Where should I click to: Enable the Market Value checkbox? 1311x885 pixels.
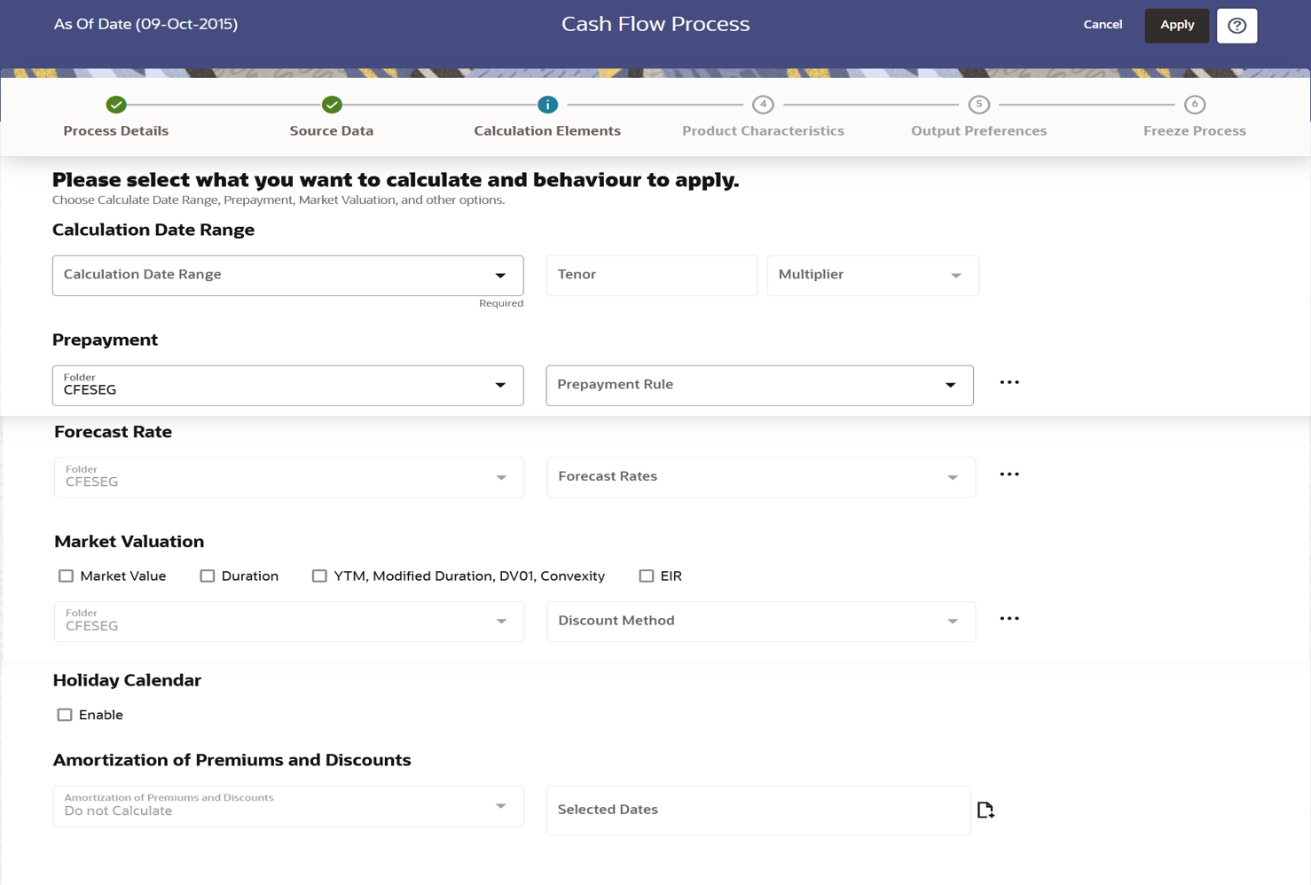click(66, 575)
